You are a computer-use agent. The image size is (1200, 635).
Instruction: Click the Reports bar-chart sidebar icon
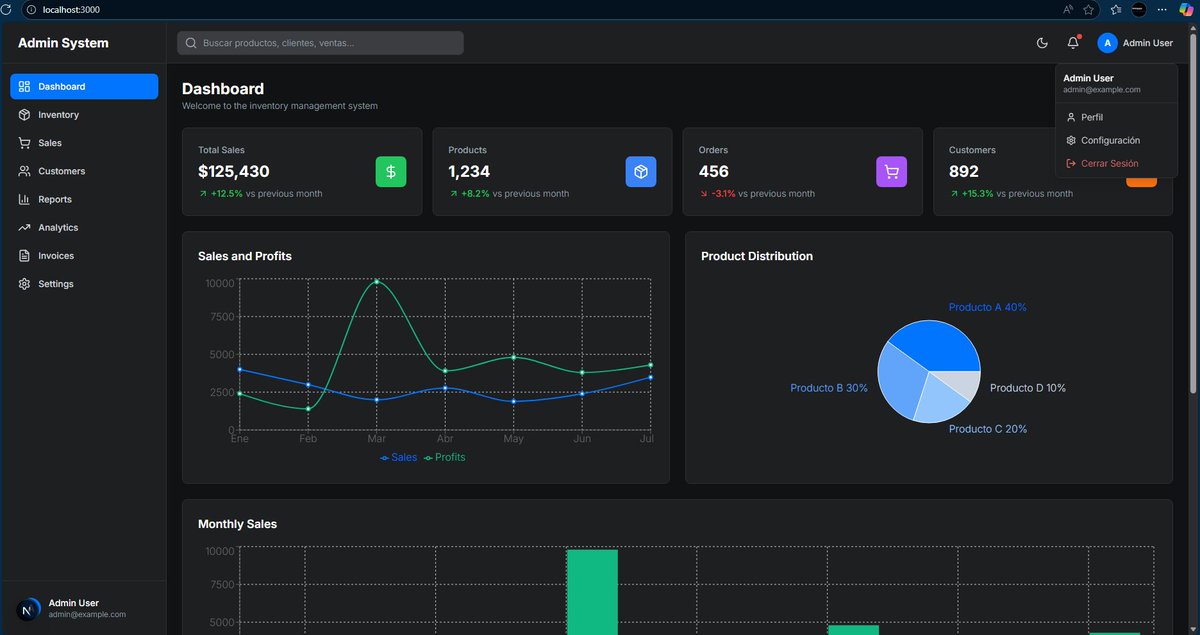23,199
